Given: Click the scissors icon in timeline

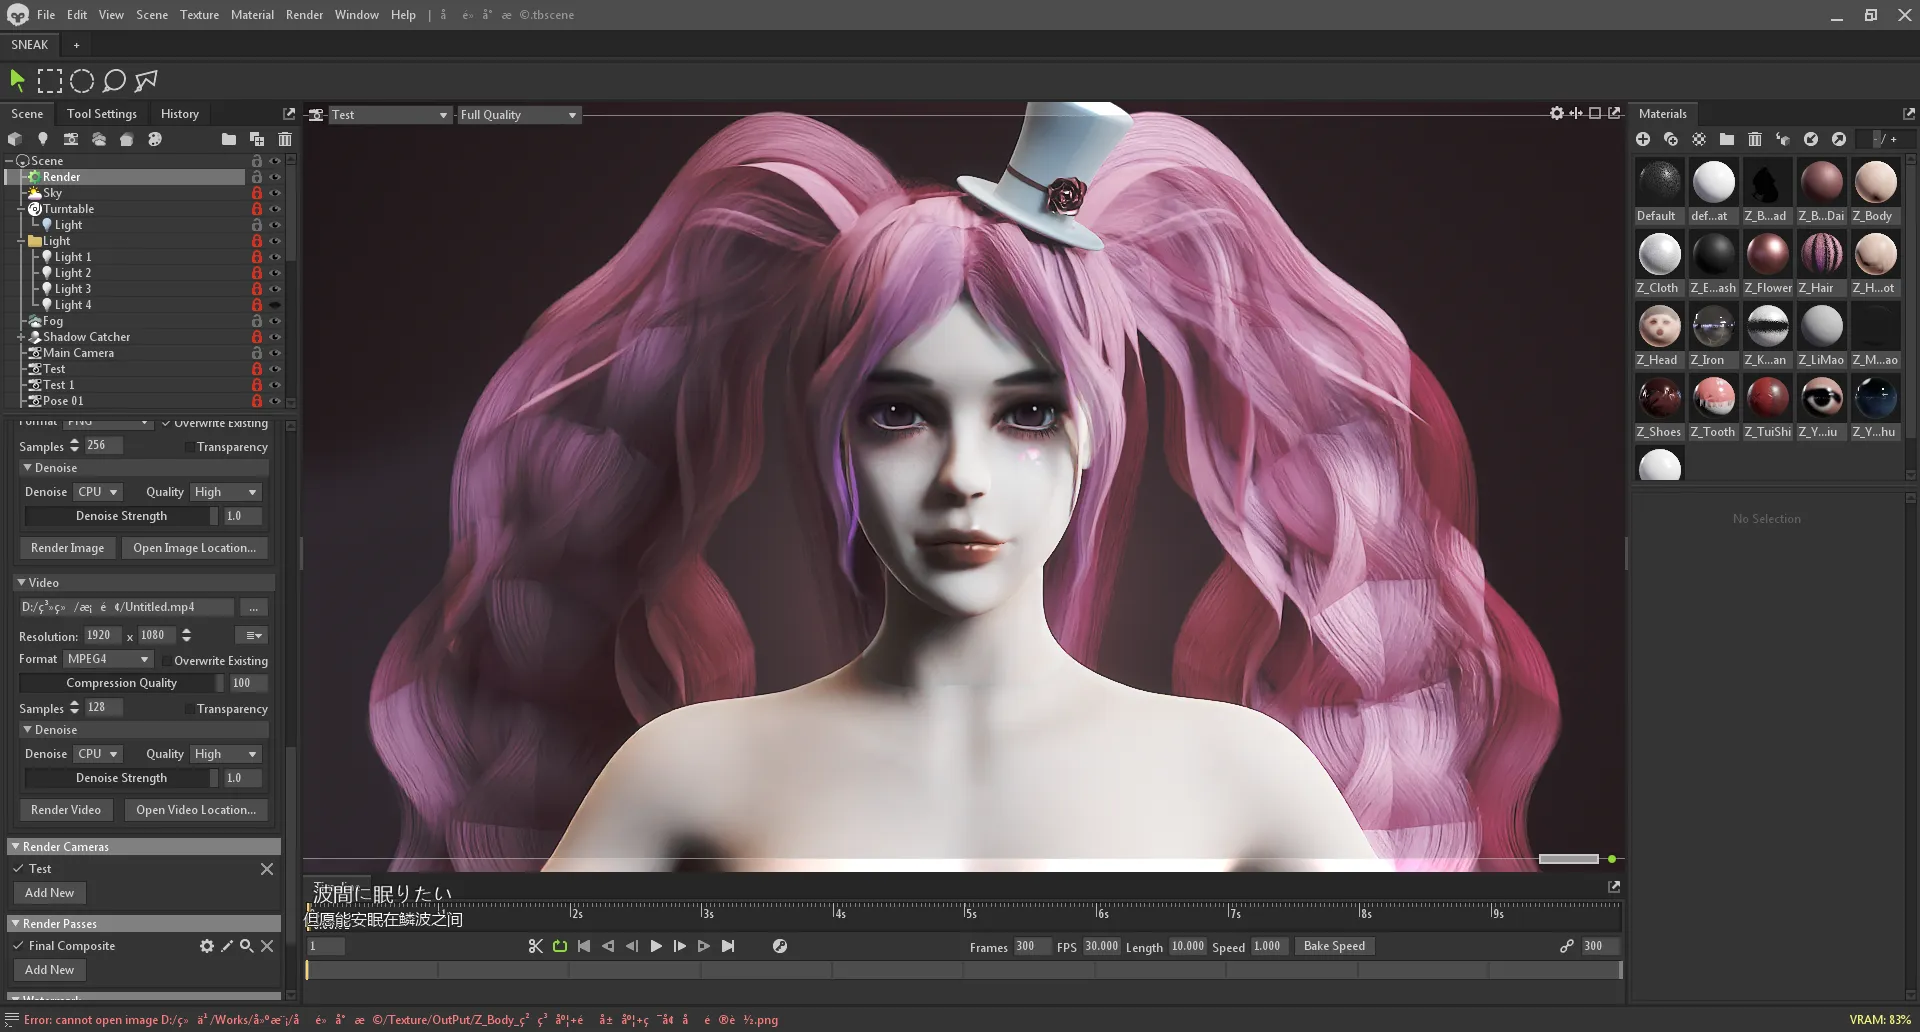Looking at the screenshot, I should click(x=535, y=946).
